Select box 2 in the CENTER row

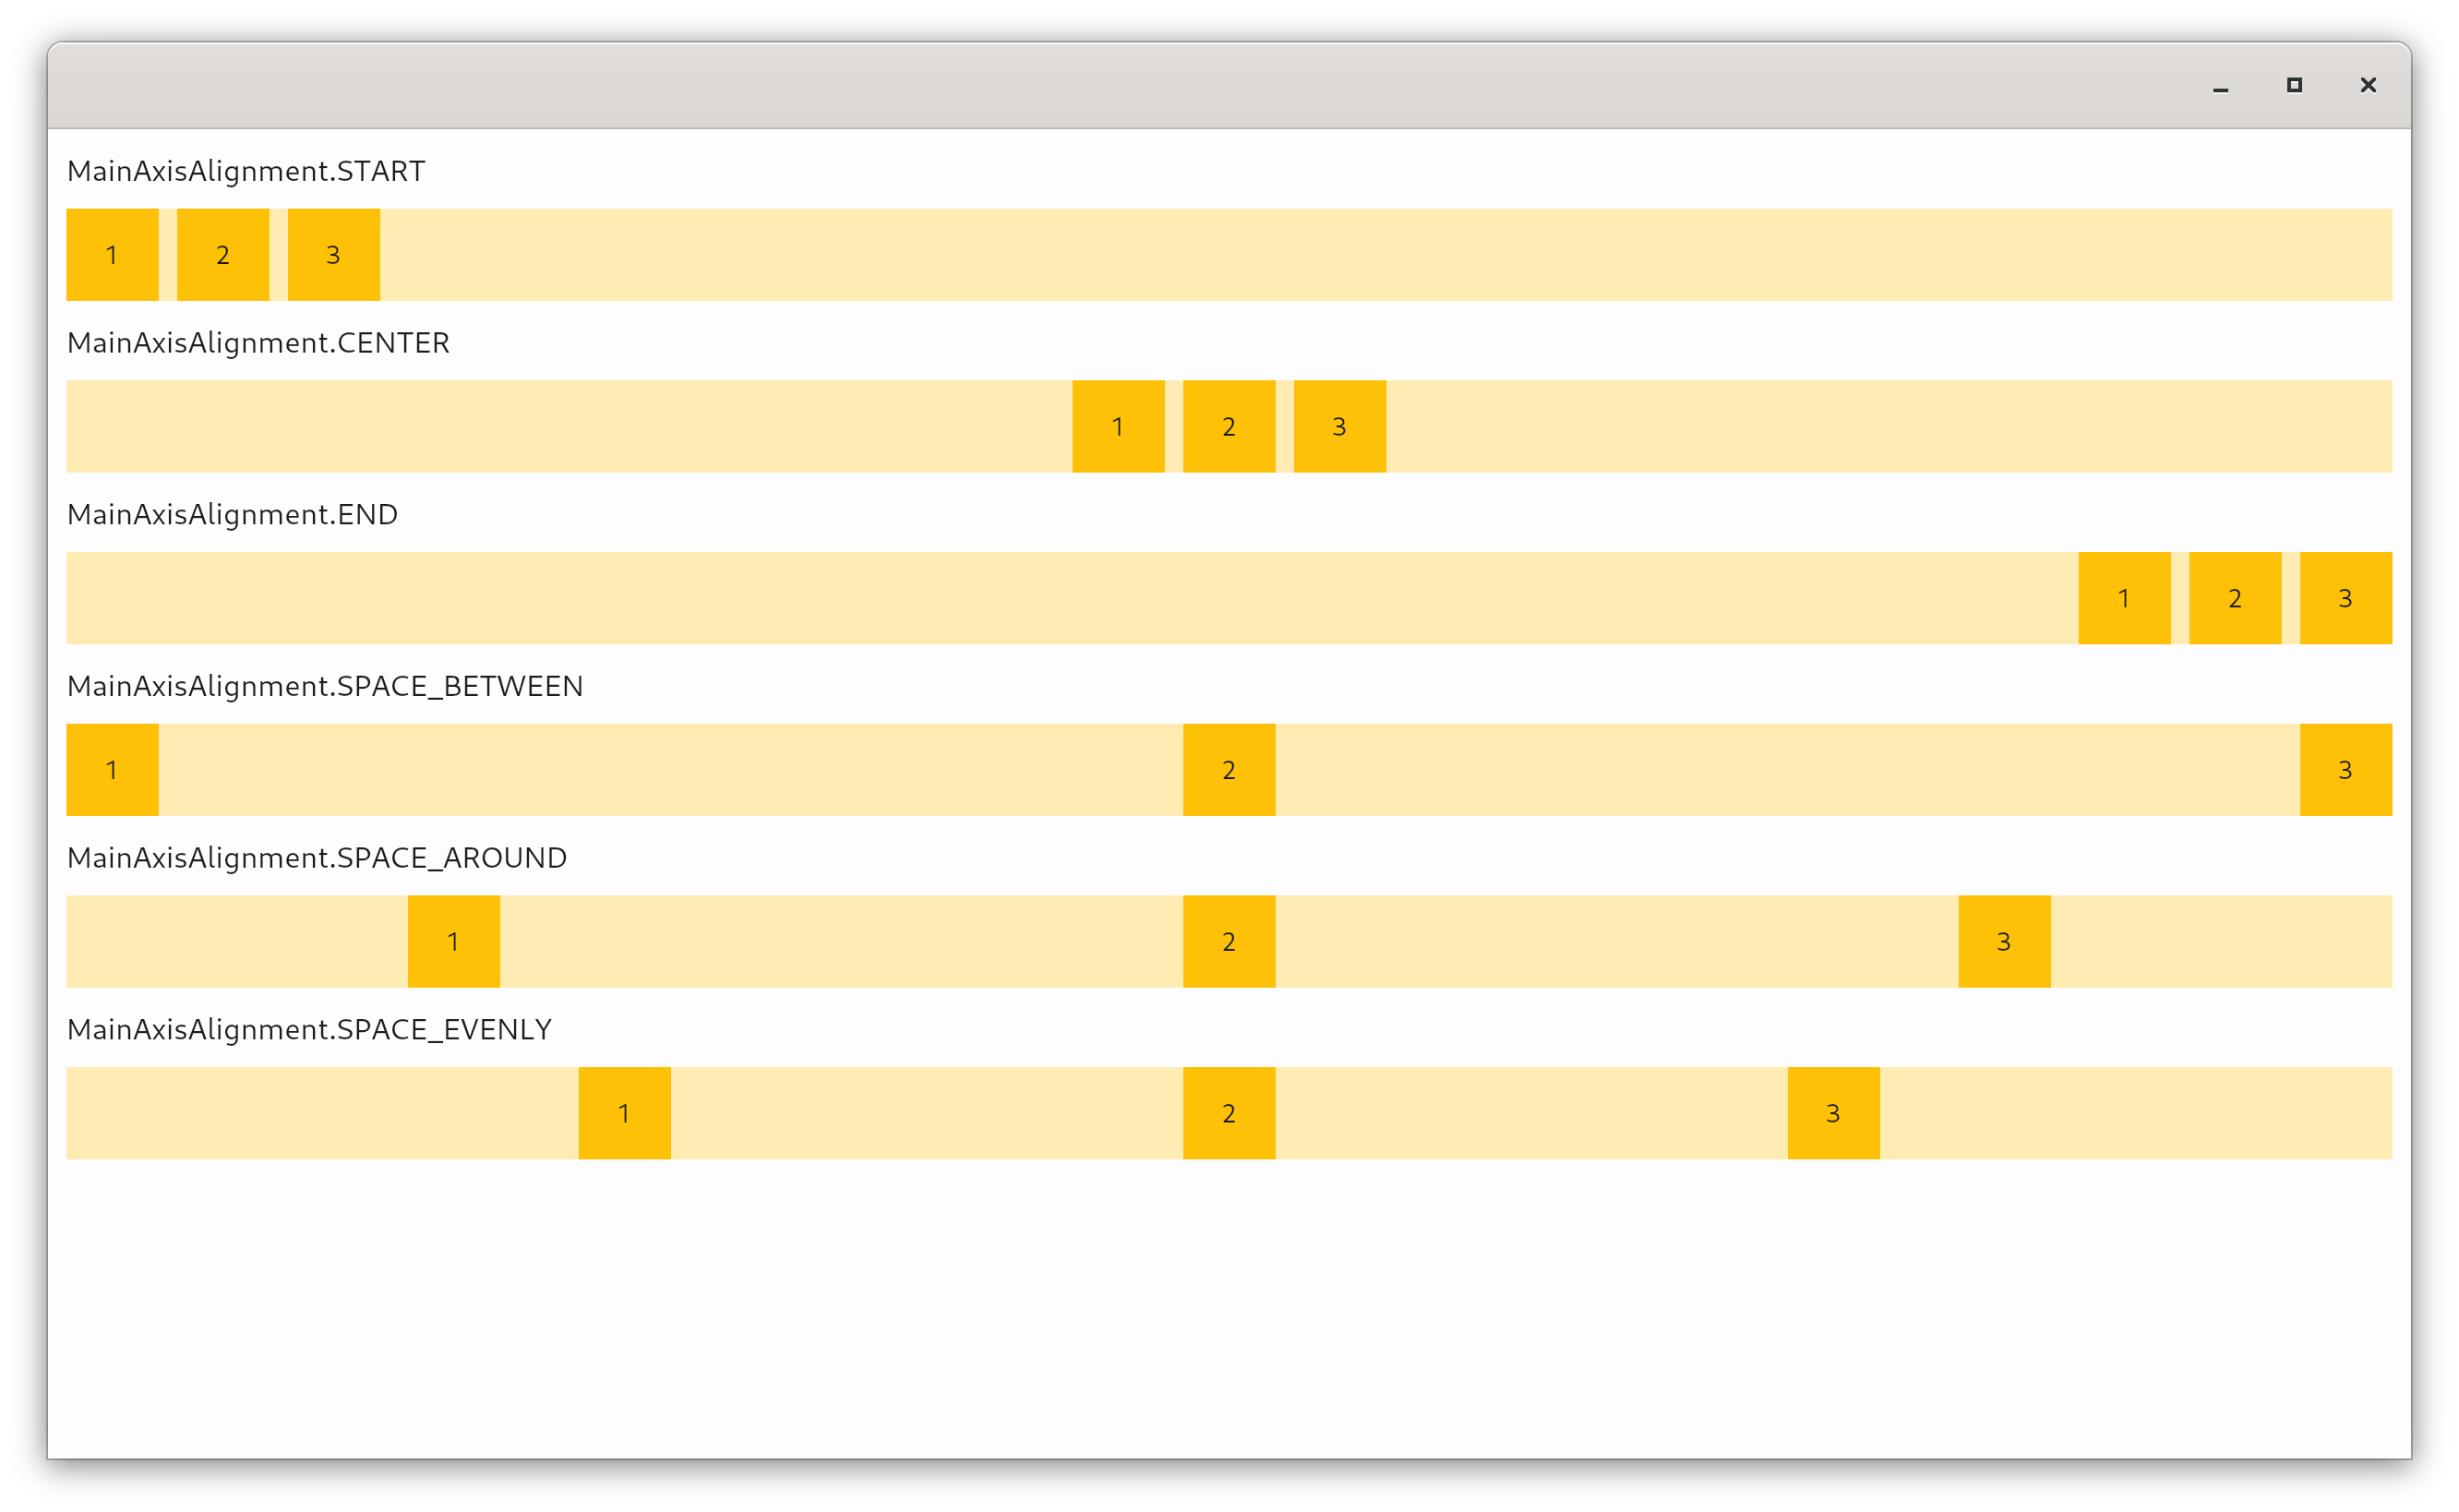pyautogui.click(x=1228, y=427)
